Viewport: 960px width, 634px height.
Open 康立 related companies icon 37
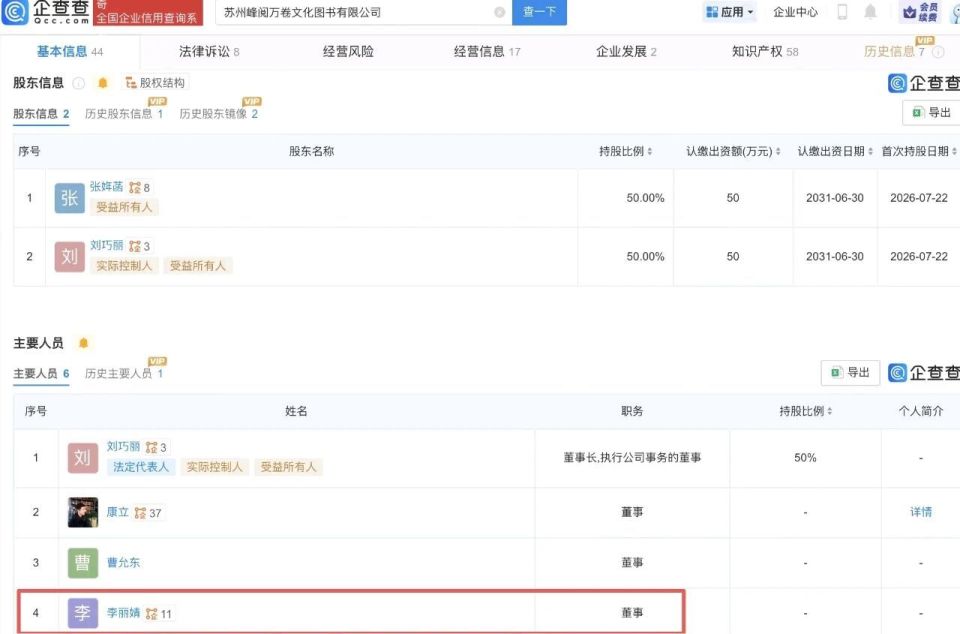tap(148, 513)
